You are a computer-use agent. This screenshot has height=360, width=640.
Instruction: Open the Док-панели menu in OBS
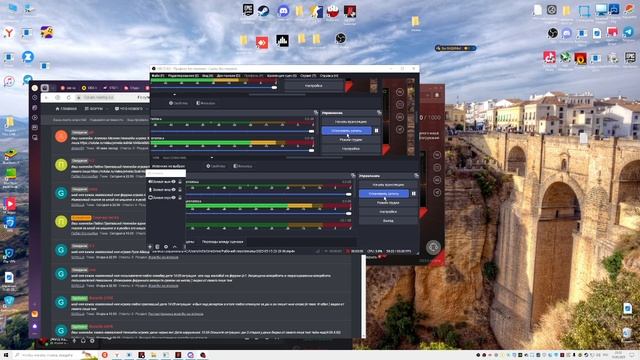click(x=228, y=76)
